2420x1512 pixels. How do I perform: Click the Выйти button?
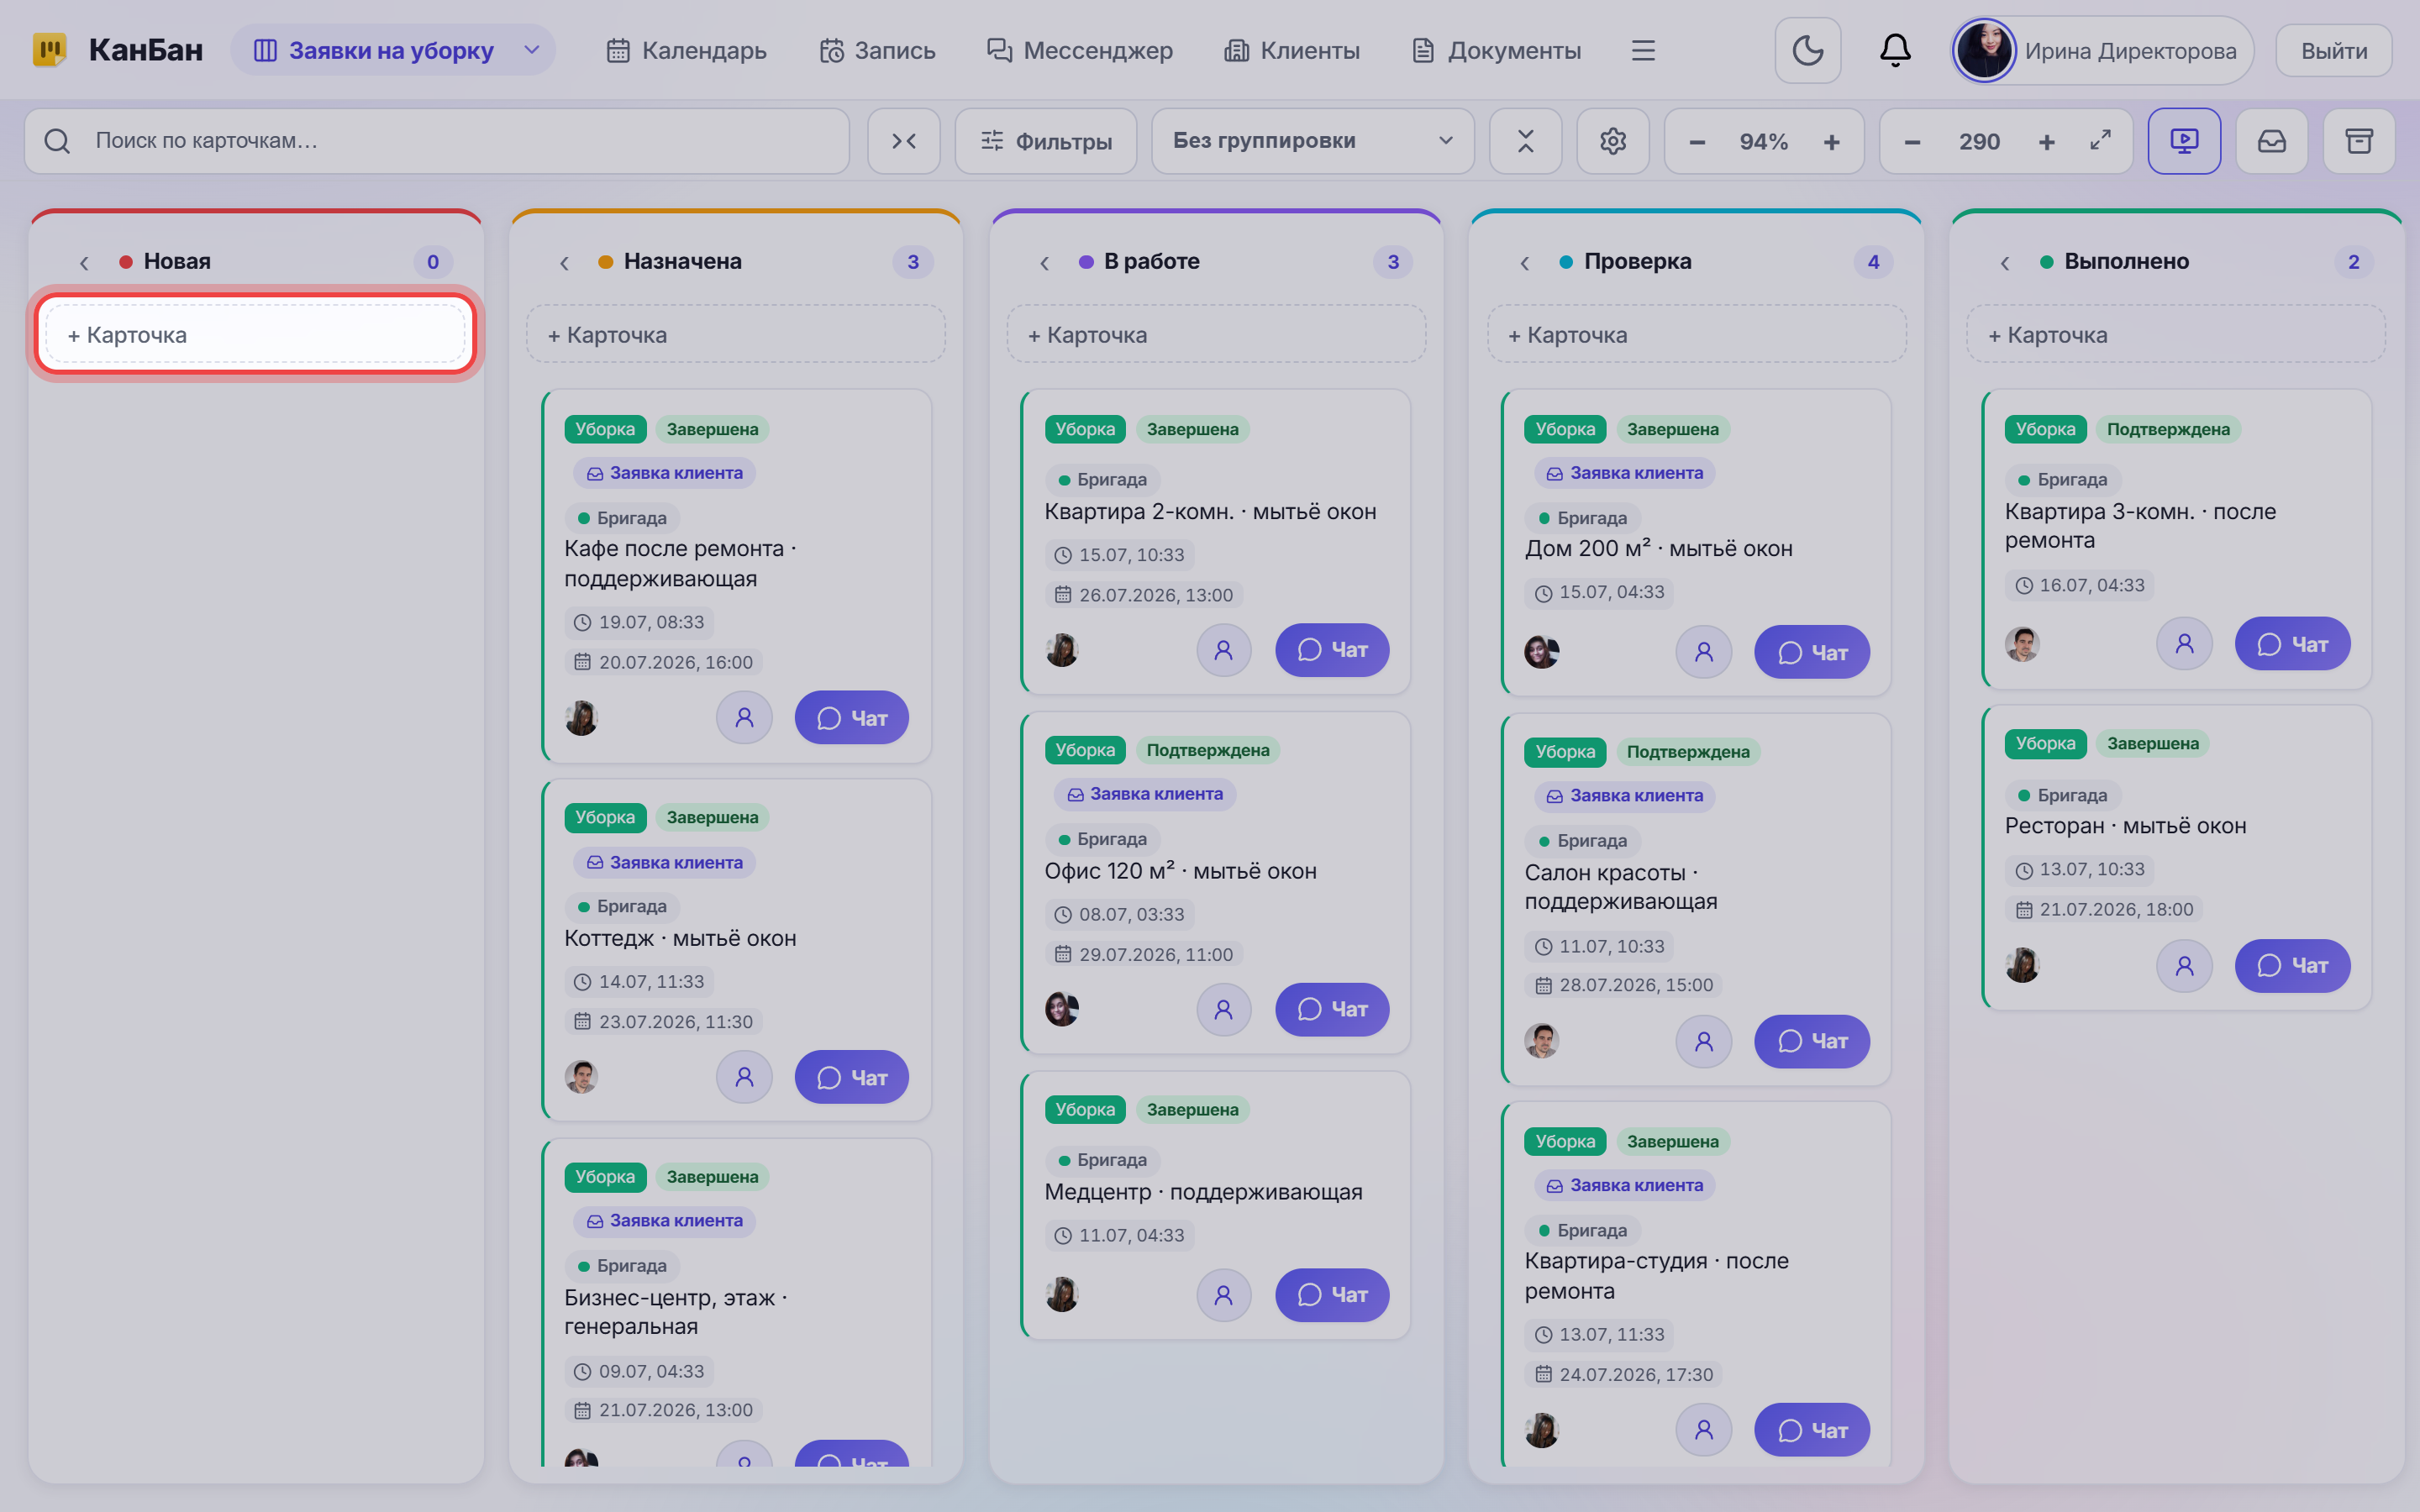(2334, 50)
